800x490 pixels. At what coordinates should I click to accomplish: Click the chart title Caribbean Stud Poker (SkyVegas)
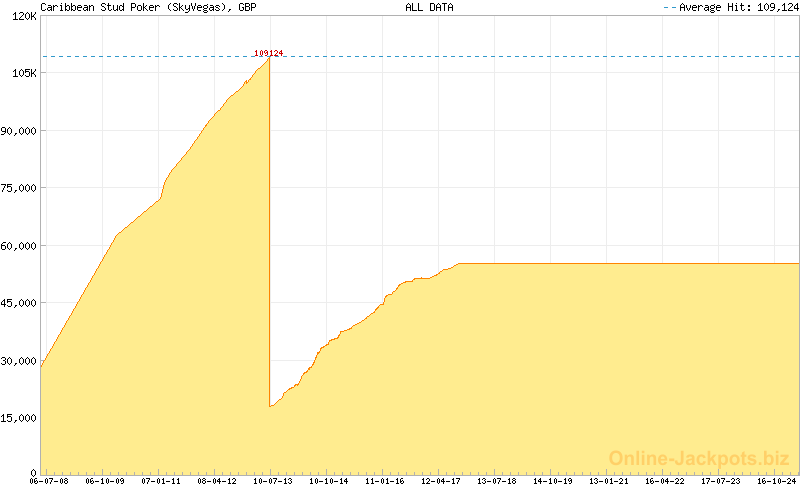[x=135, y=7]
